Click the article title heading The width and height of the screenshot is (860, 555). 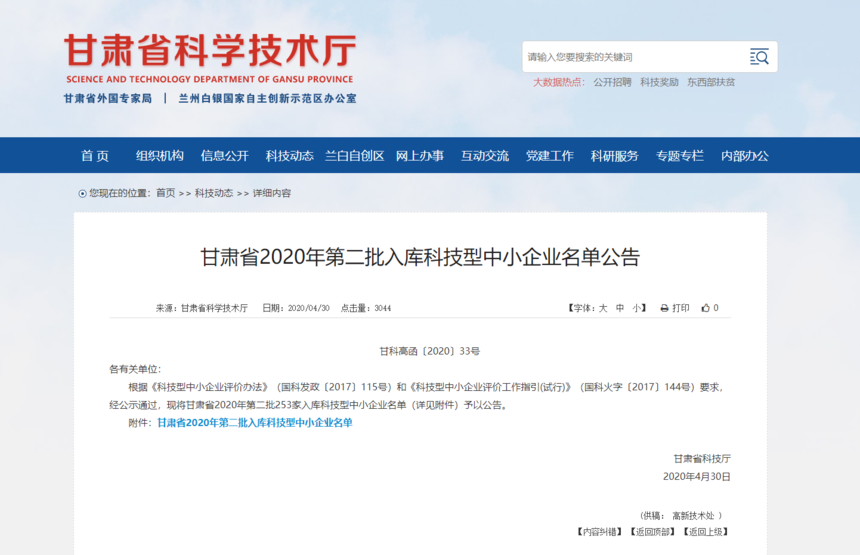click(420, 257)
